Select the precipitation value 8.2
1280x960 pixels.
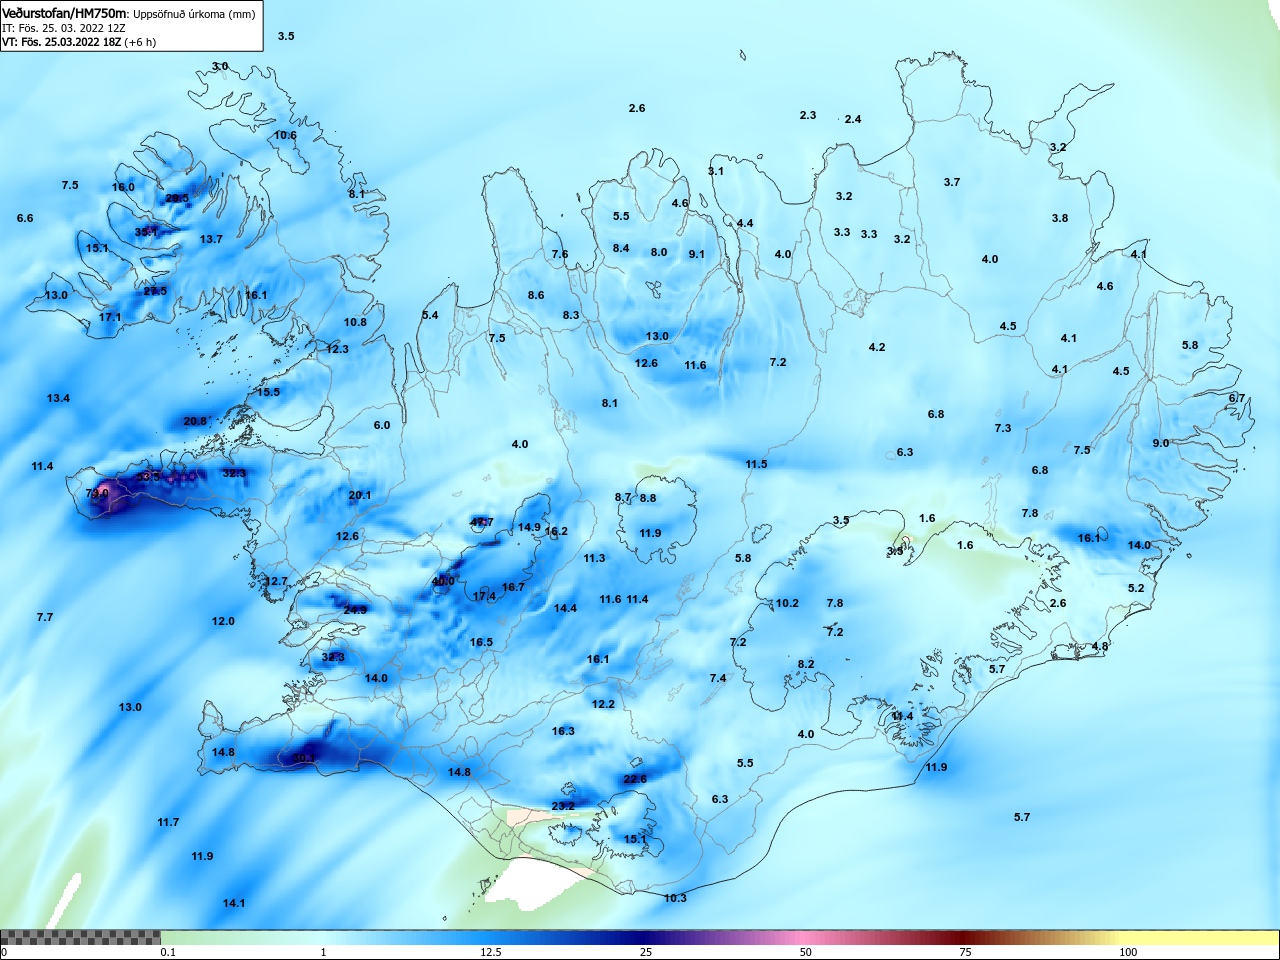point(806,665)
